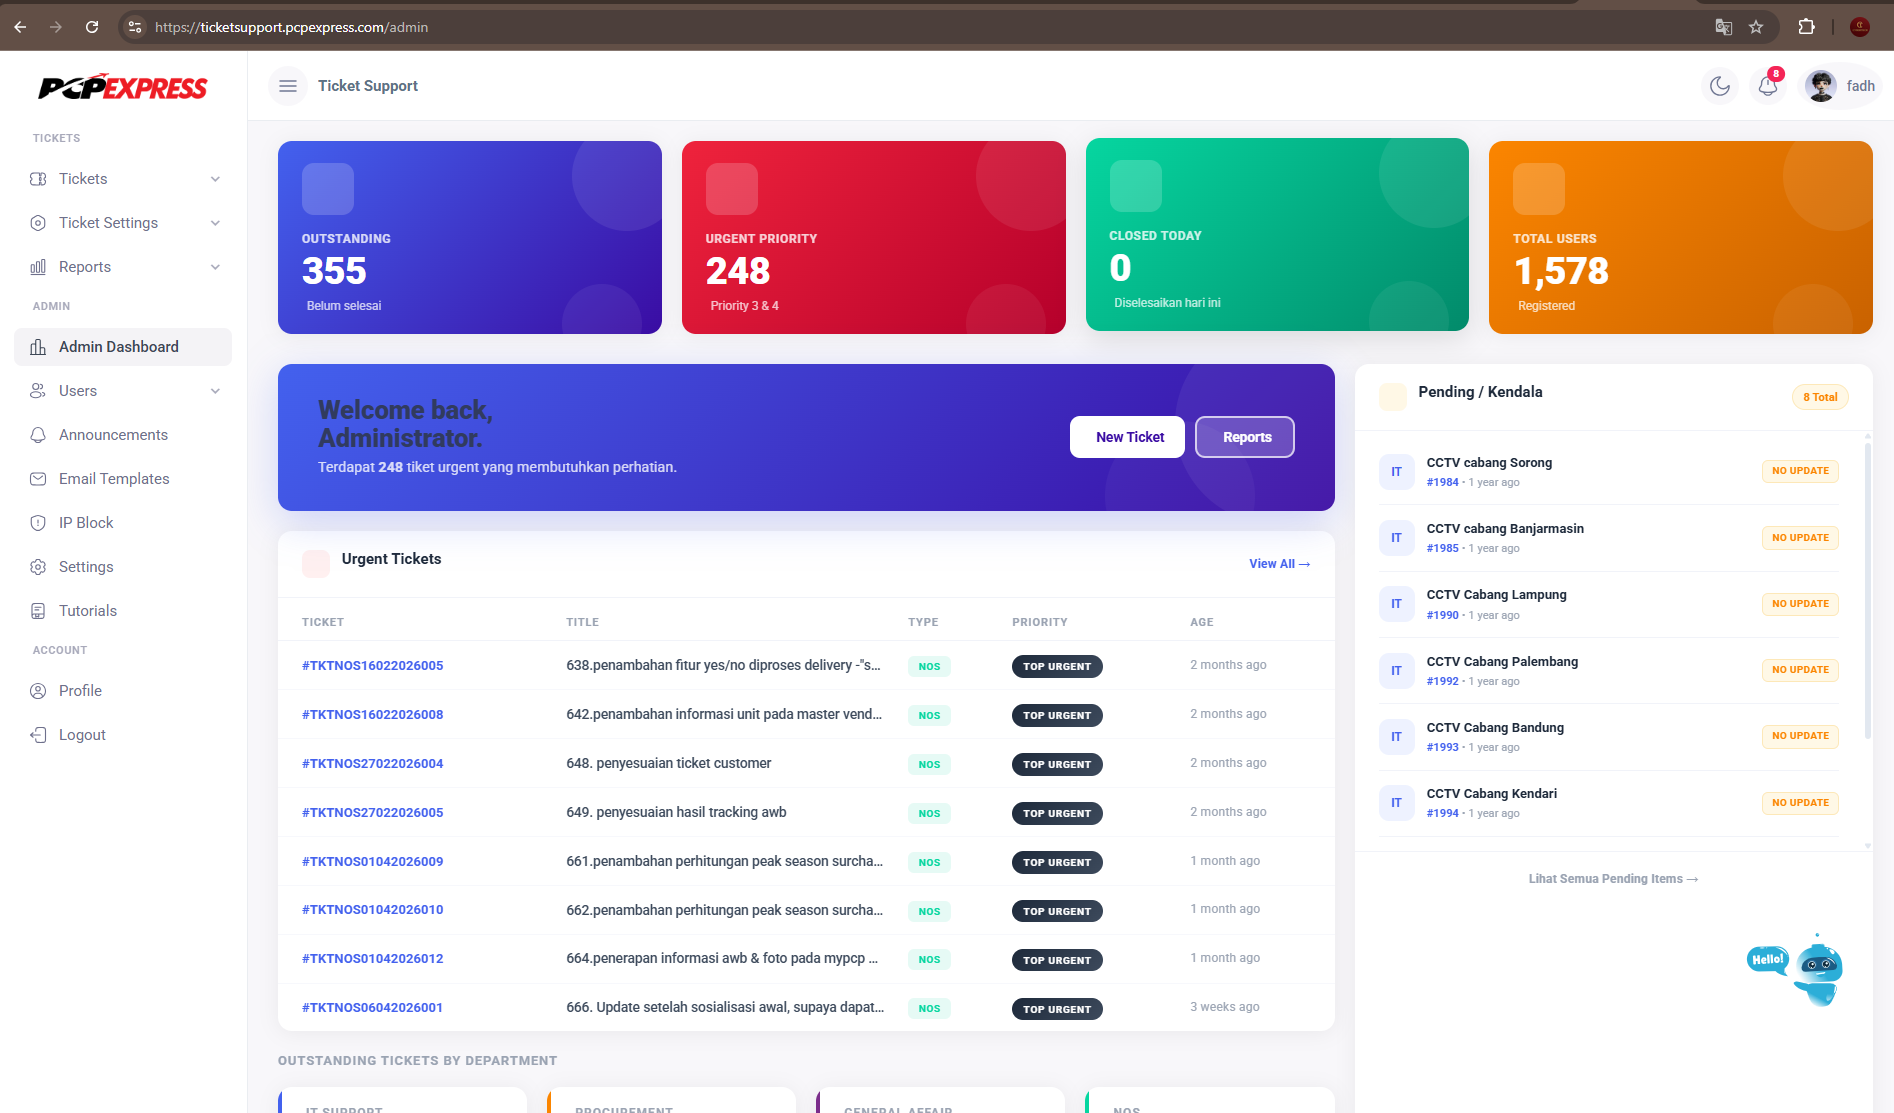
Task: Open pending item CCTV Cabang Palembang
Action: [1609, 671]
